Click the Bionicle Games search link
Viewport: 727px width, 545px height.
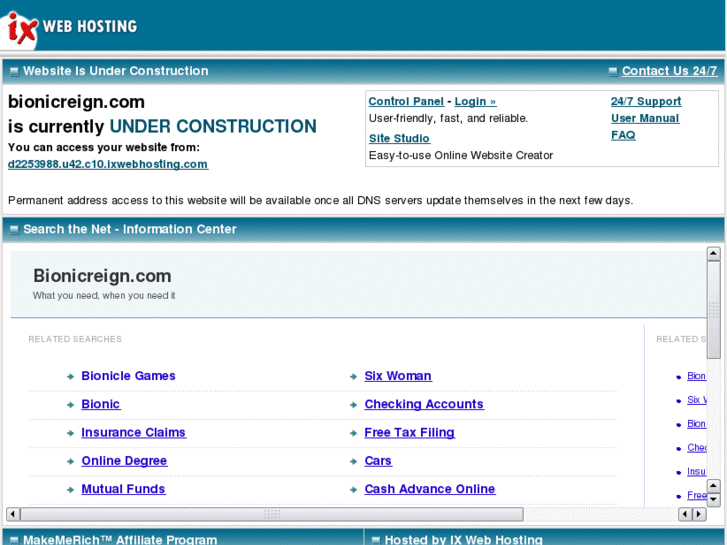point(128,376)
